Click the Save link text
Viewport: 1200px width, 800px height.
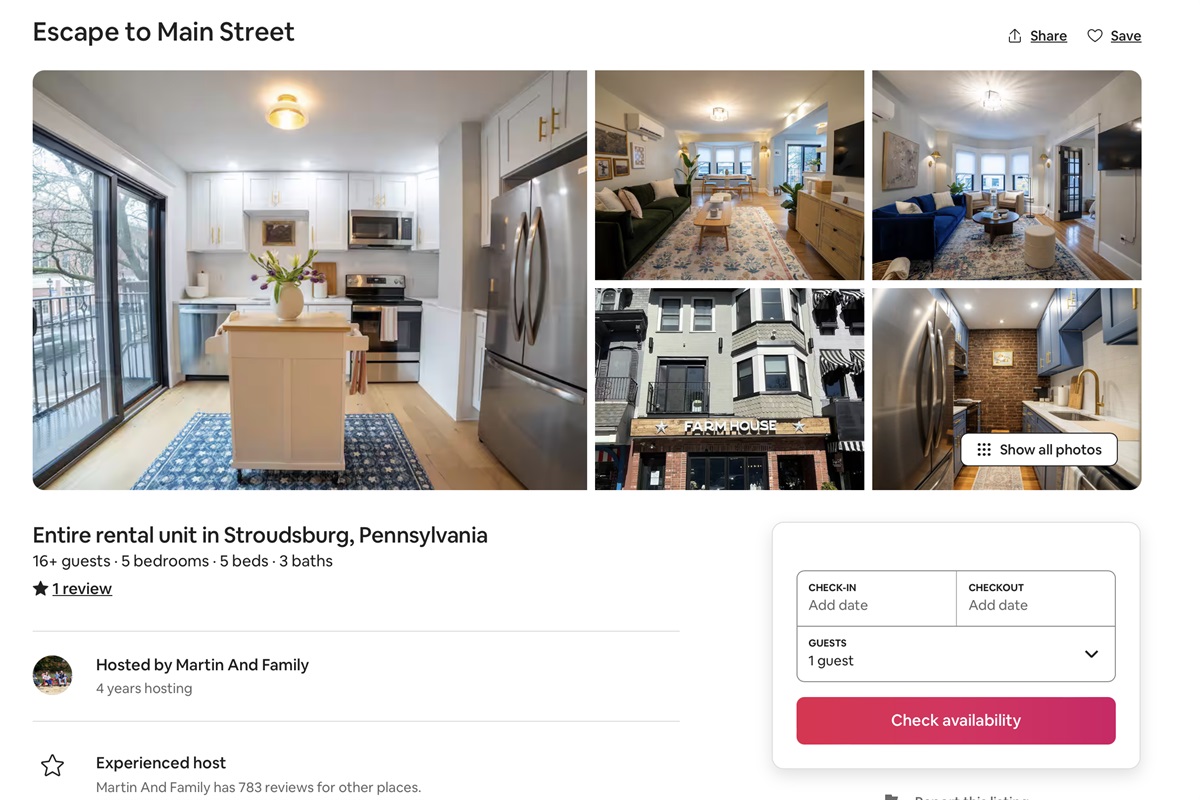click(1125, 36)
